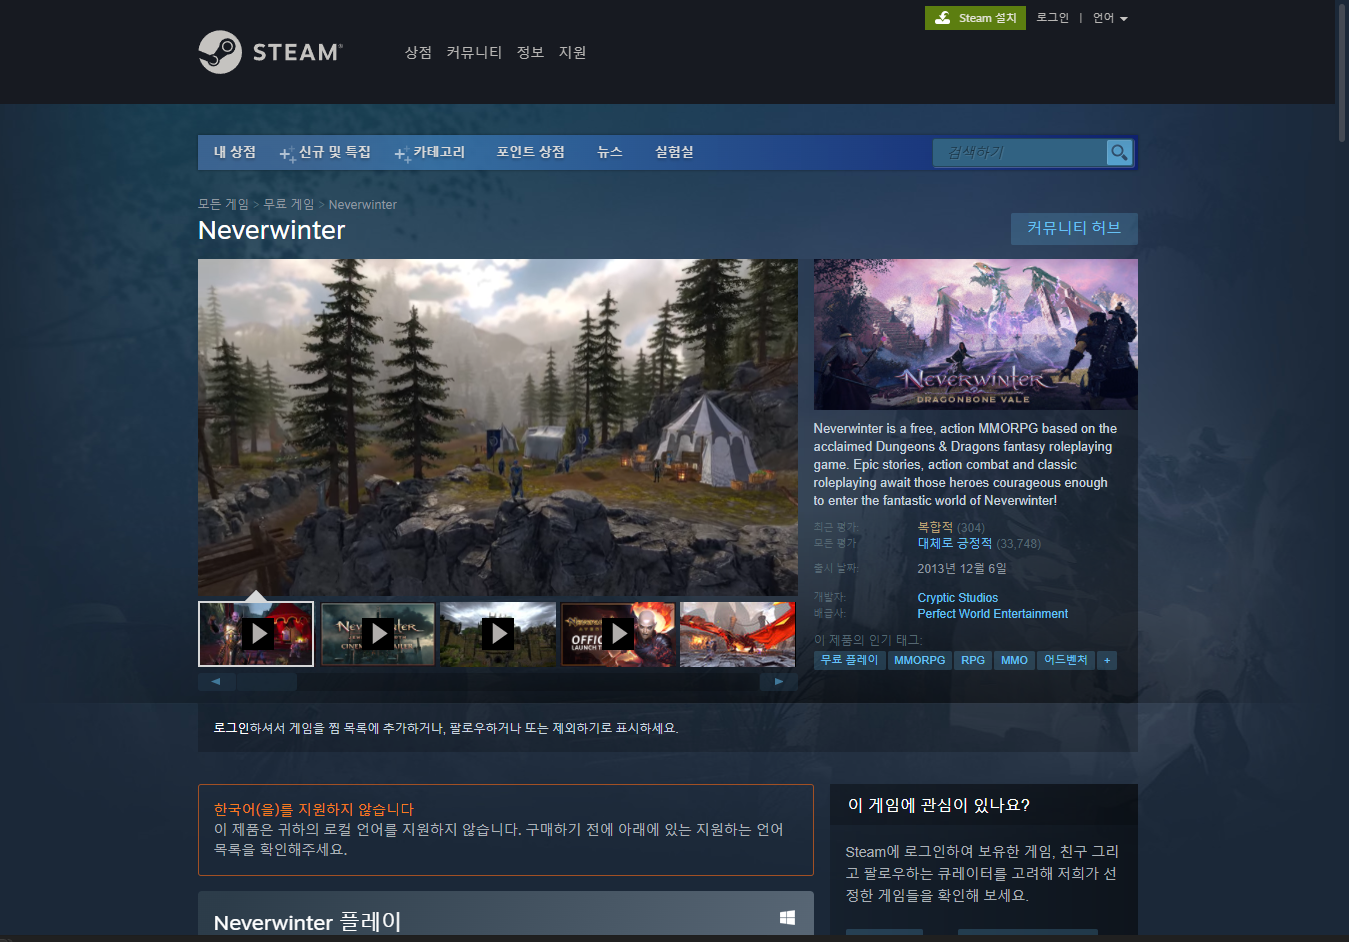Open the Cryptic Studios developer link
Viewport: 1349px width, 942px height.
point(958,598)
